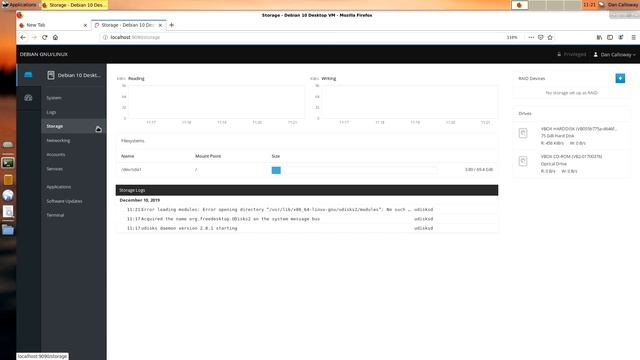Image resolution: width=640 pixels, height=360 pixels.
Task: Click the Reading graph area
Action: [216, 102]
